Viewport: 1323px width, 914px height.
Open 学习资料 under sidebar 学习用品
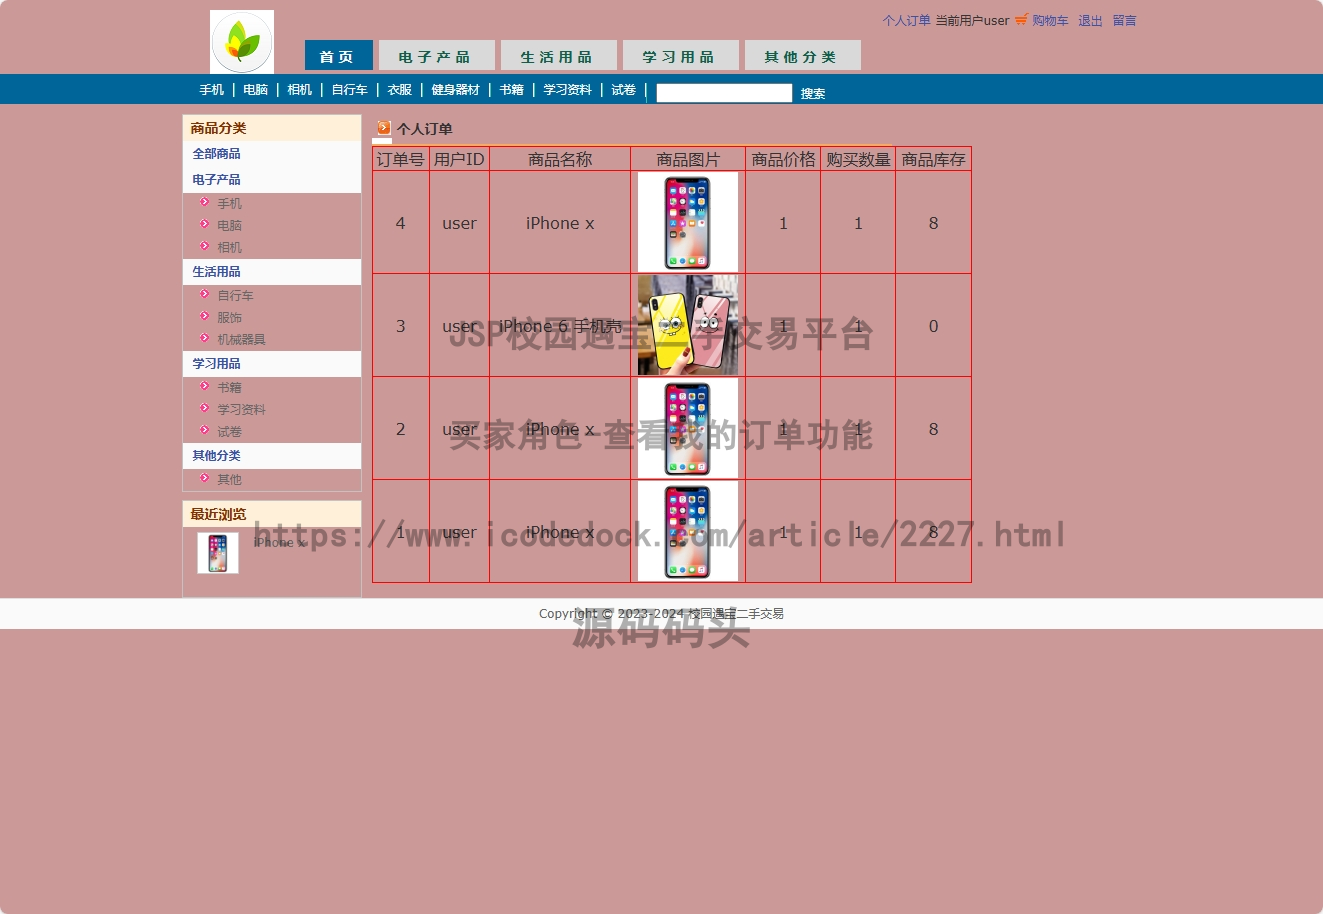[242, 410]
